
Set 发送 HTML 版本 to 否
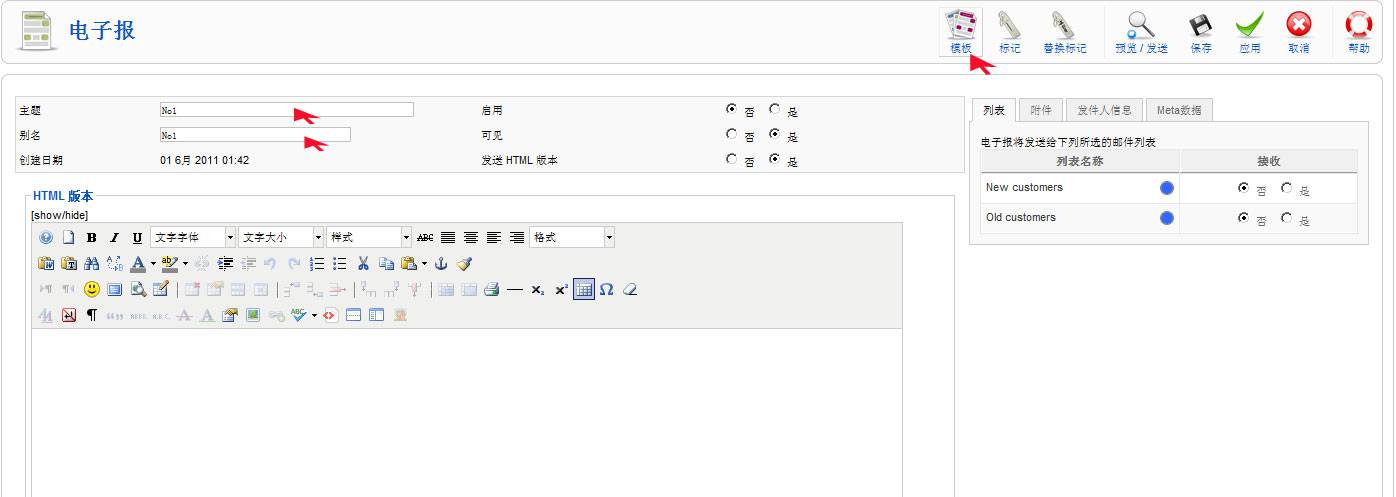click(x=732, y=158)
